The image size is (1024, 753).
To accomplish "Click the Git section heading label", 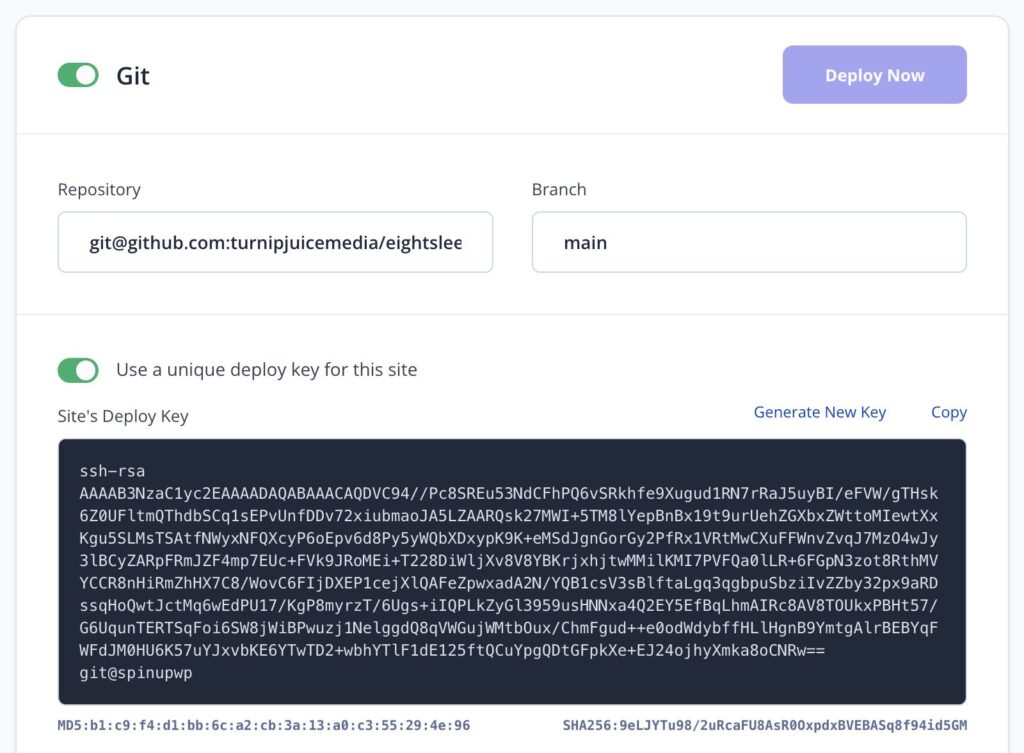I will (133, 75).
